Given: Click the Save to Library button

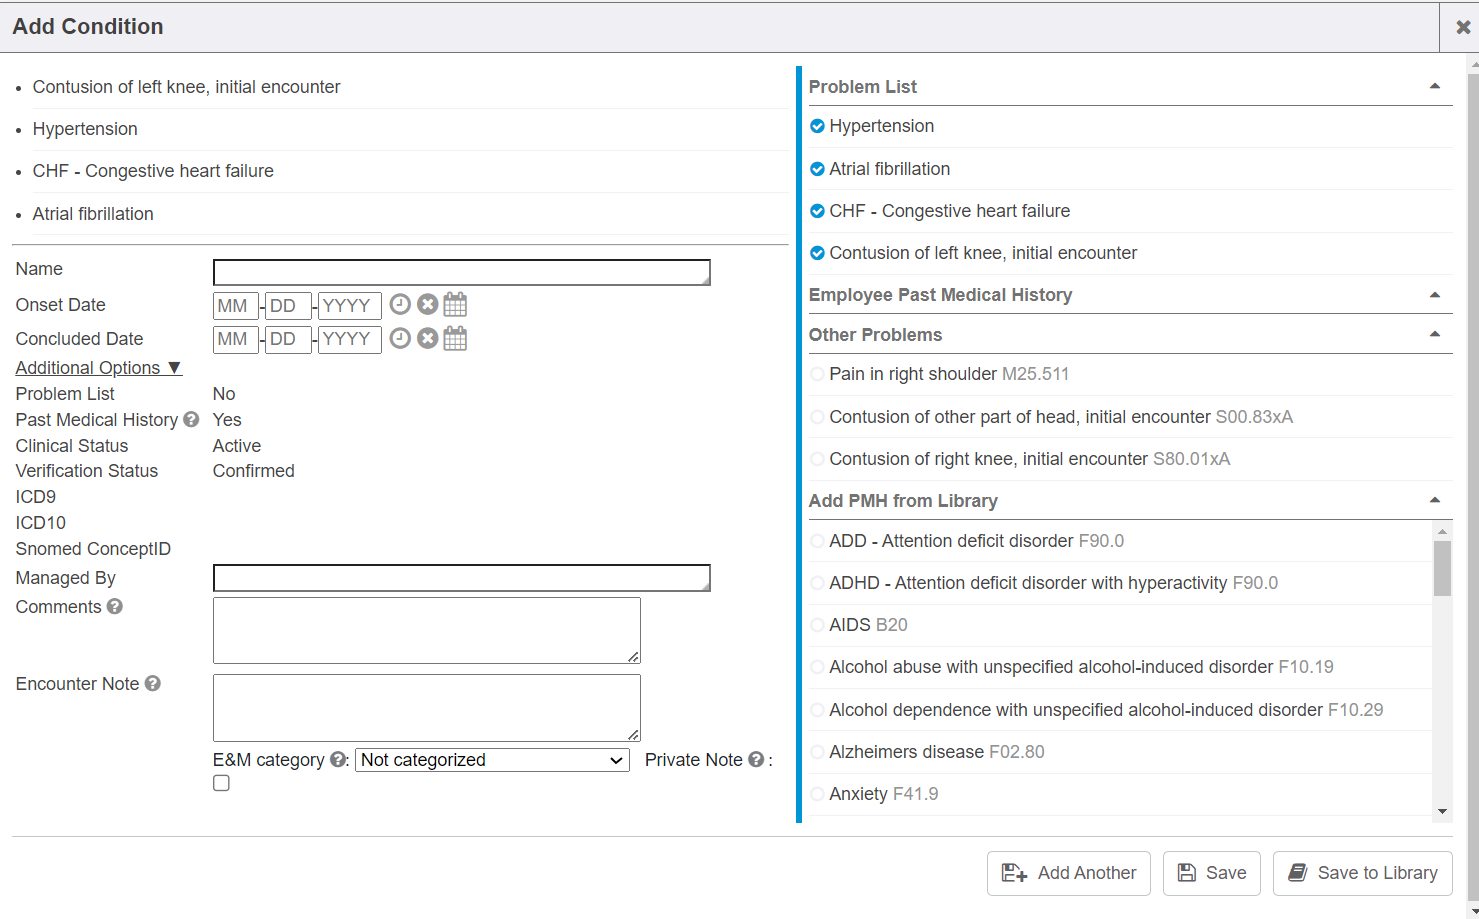Looking at the screenshot, I should tap(1362, 873).
